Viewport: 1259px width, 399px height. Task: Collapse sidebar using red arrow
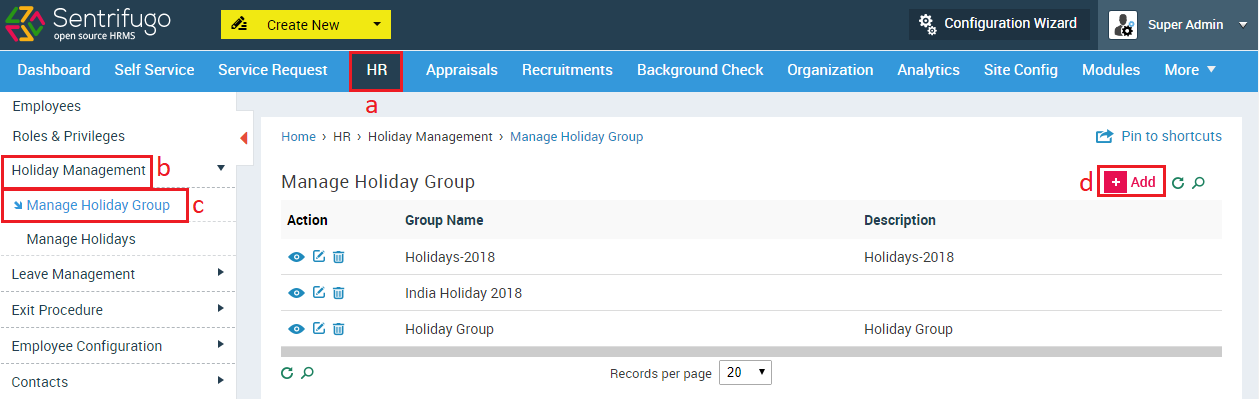[244, 137]
